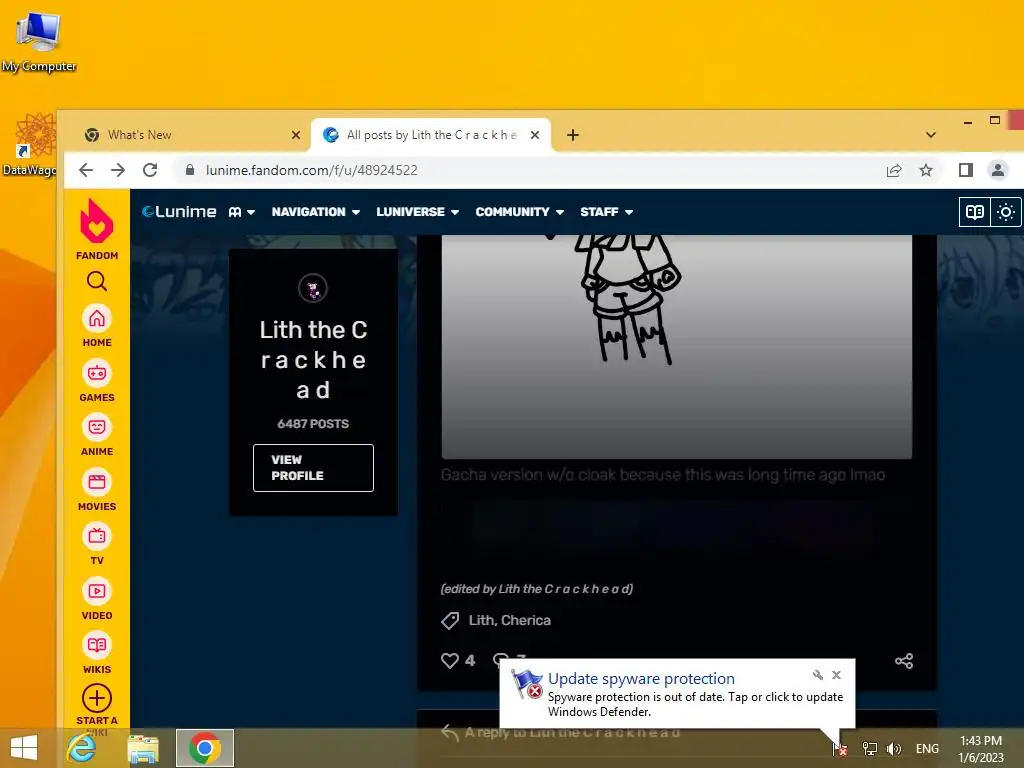Open the clock showing 1:43 PM
1024x768 pixels.
point(981,748)
